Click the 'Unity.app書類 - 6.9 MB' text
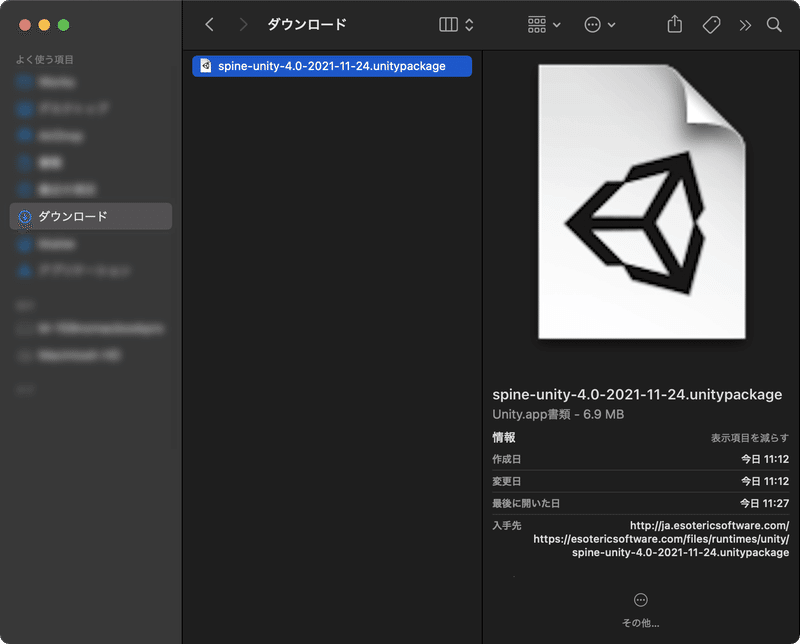The width and height of the screenshot is (800, 644). coord(558,414)
